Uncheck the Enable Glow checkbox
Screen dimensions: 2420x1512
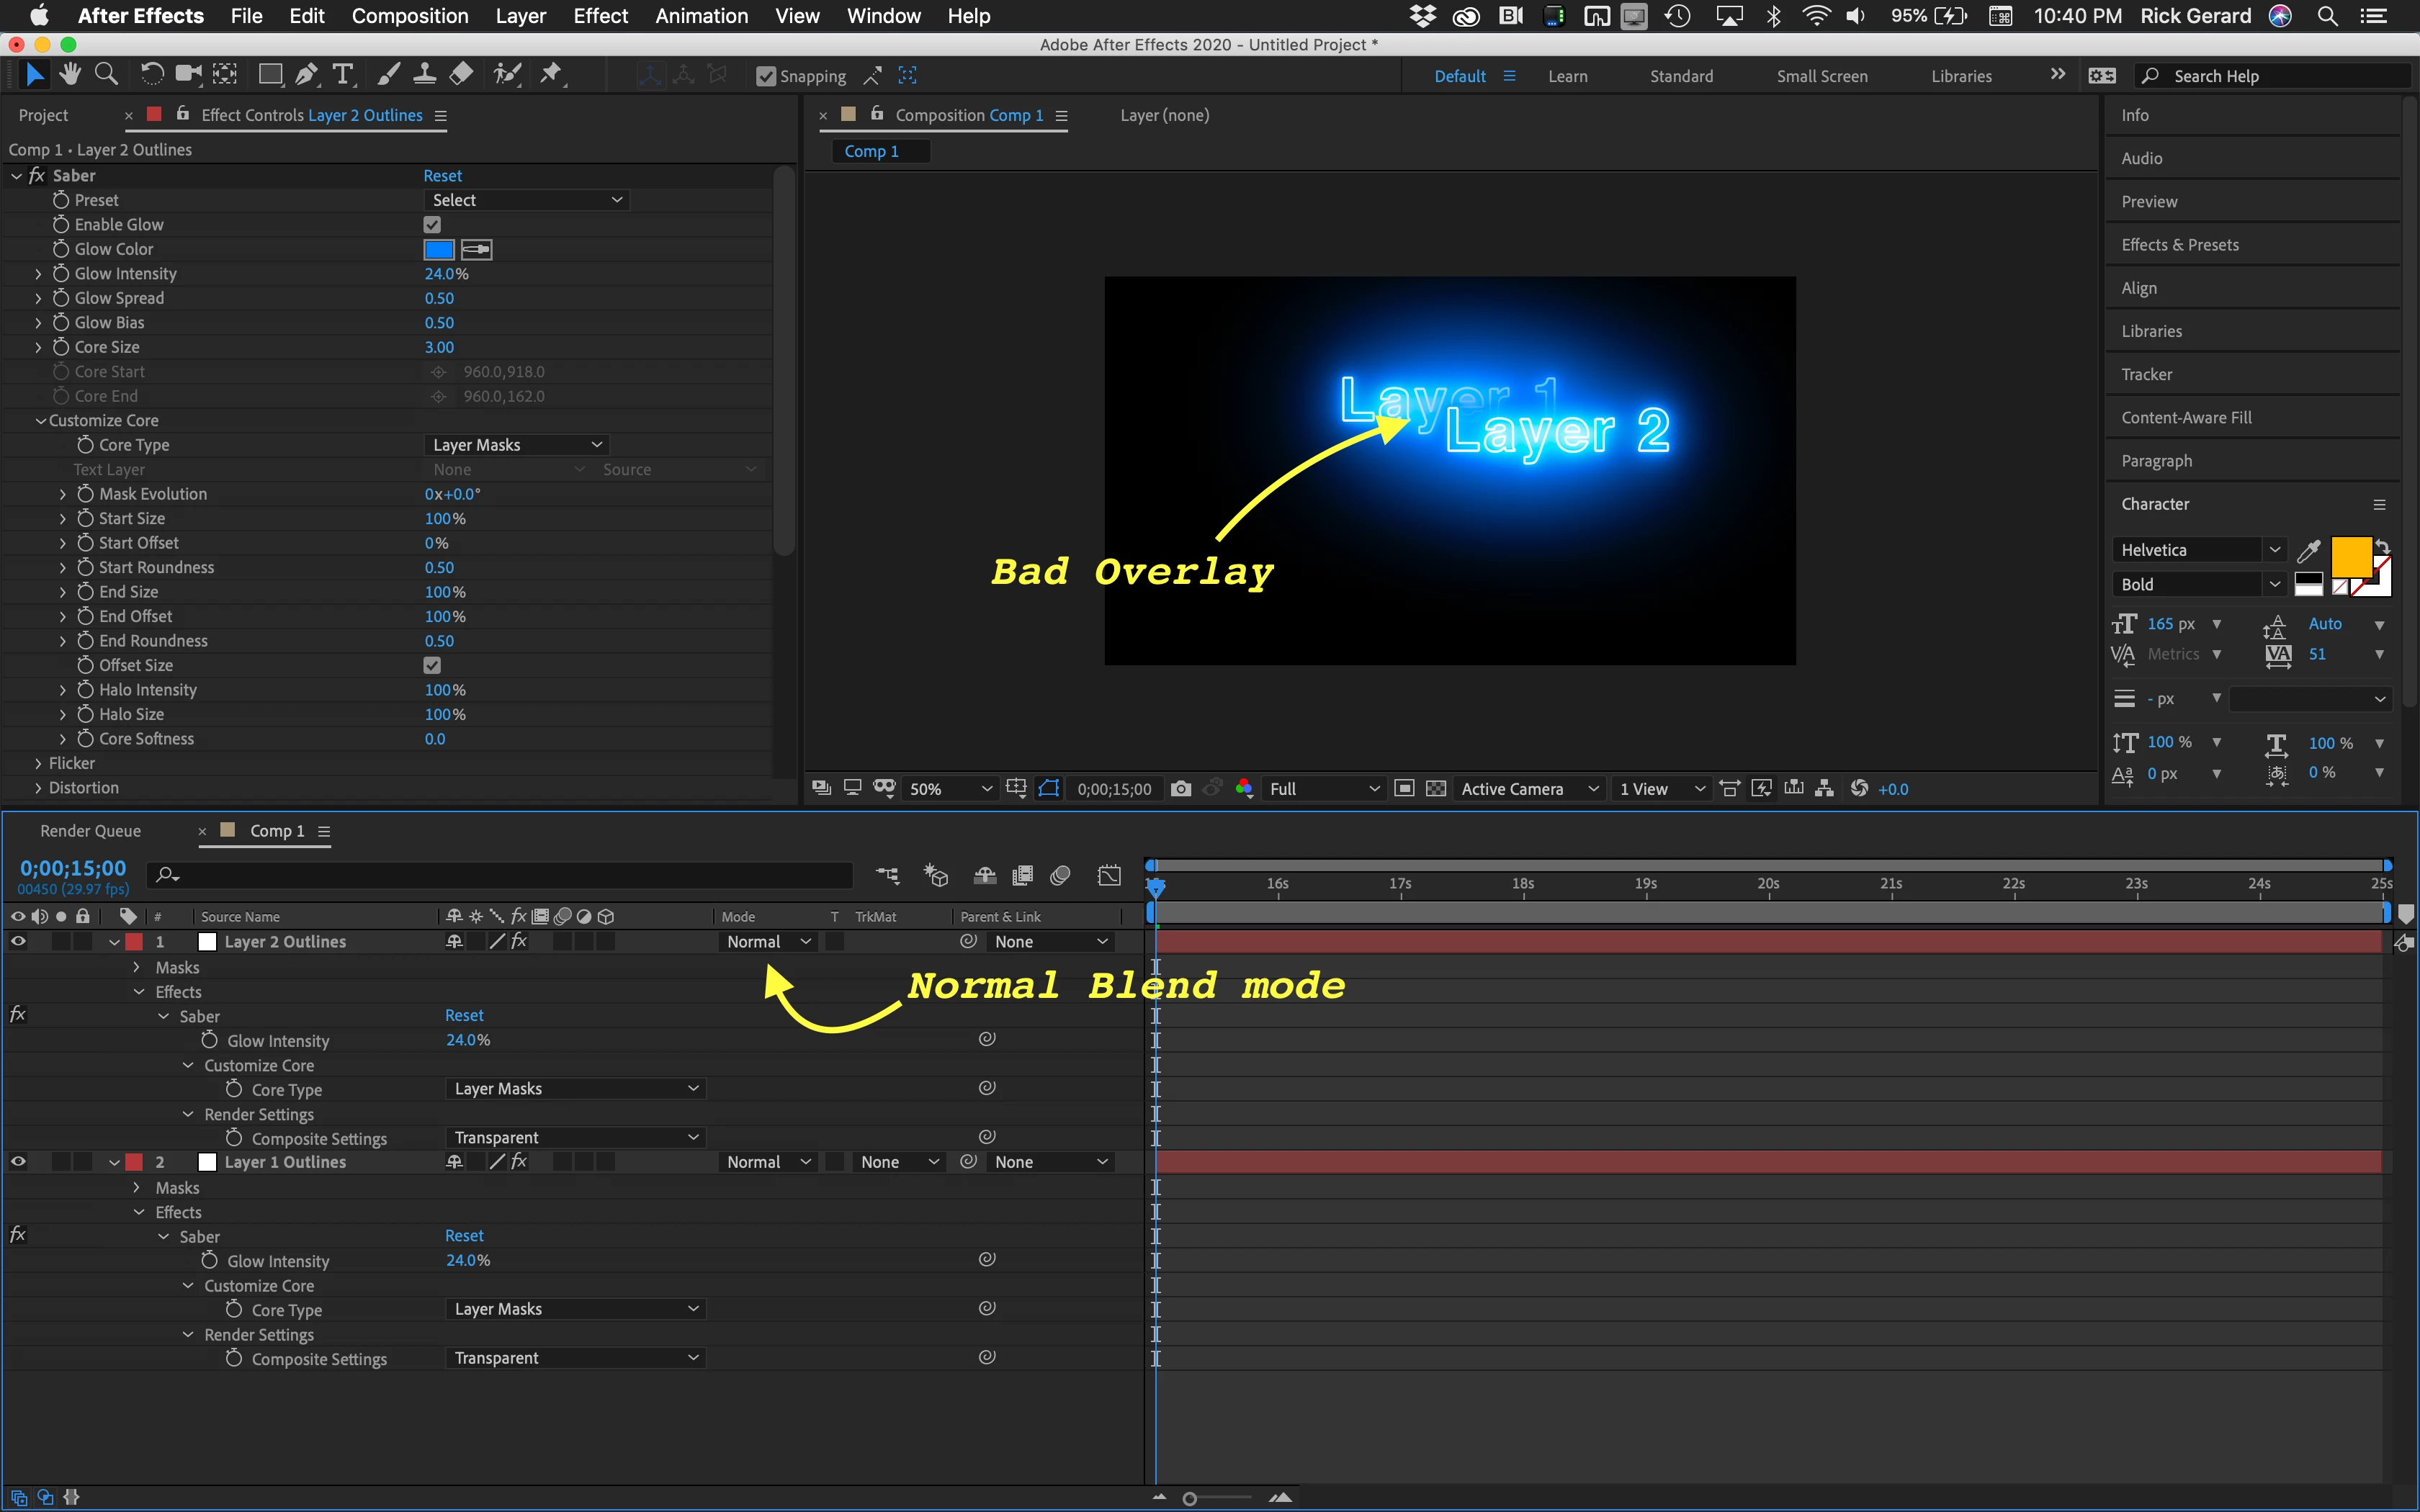[x=432, y=225]
